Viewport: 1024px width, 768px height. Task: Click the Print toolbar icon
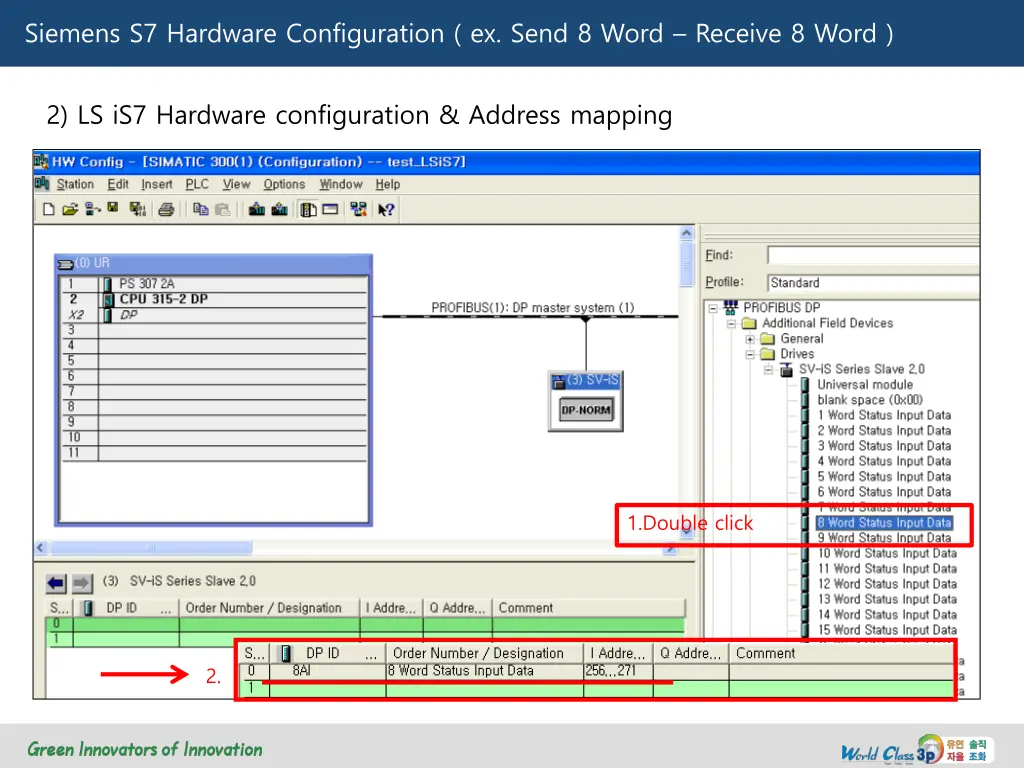167,210
